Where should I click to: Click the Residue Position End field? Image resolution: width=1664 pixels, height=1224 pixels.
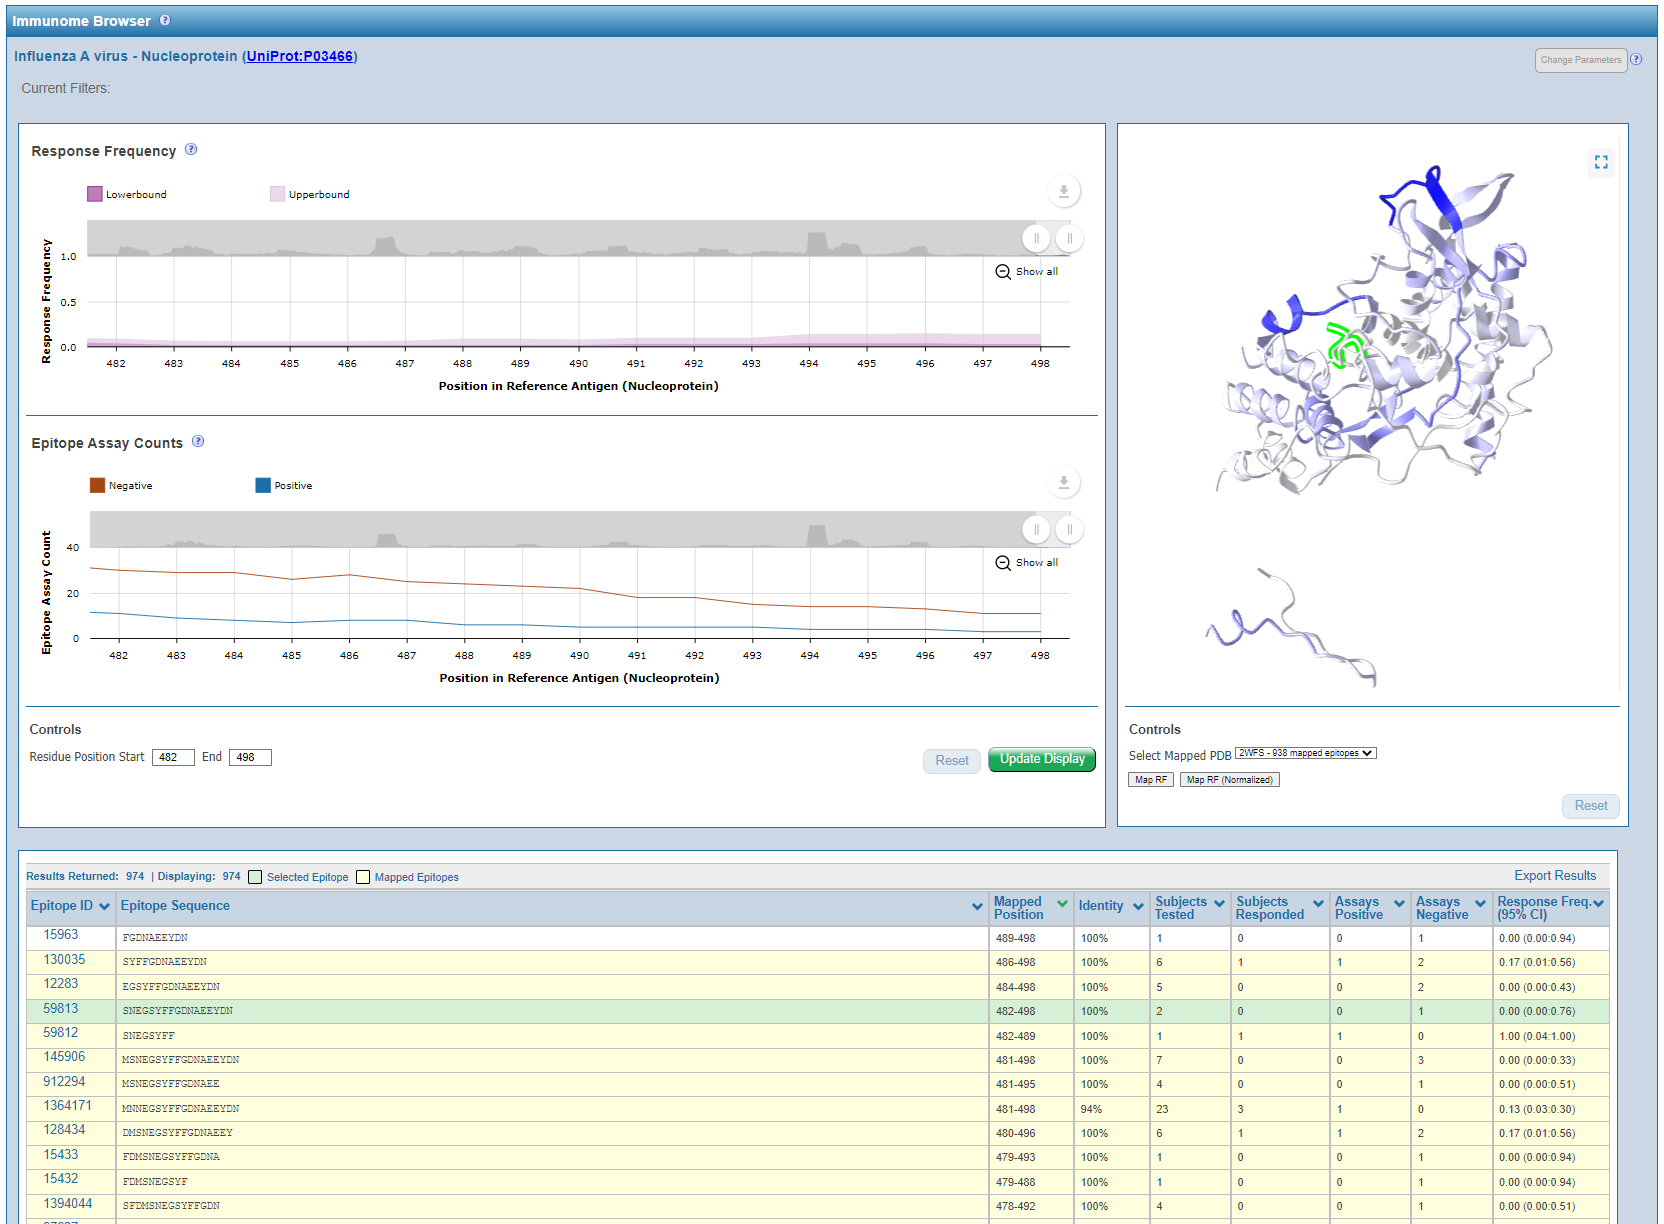click(x=250, y=757)
